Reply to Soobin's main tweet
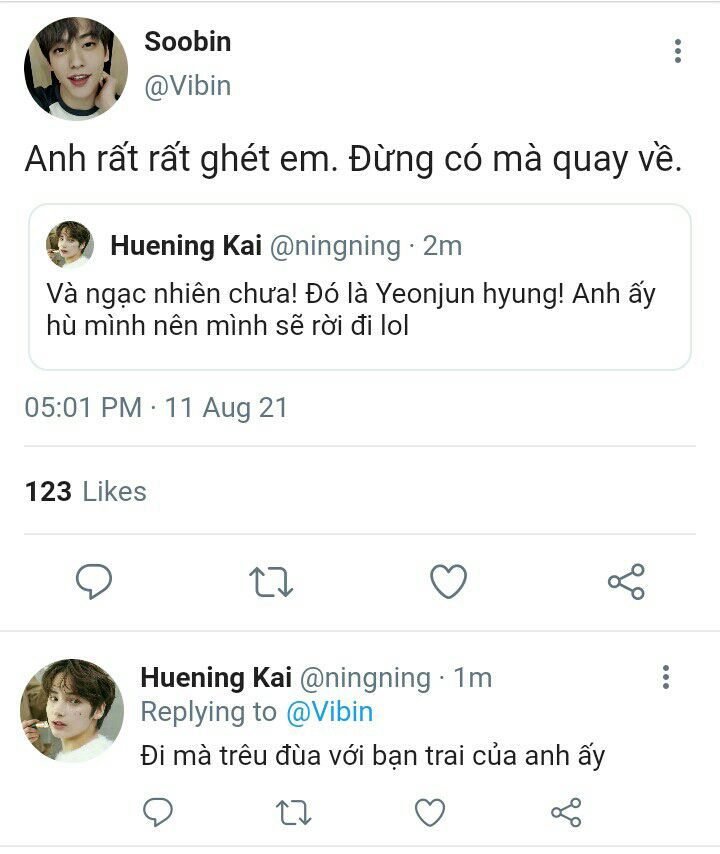Image resolution: width=720 pixels, height=854 pixels. tap(94, 581)
